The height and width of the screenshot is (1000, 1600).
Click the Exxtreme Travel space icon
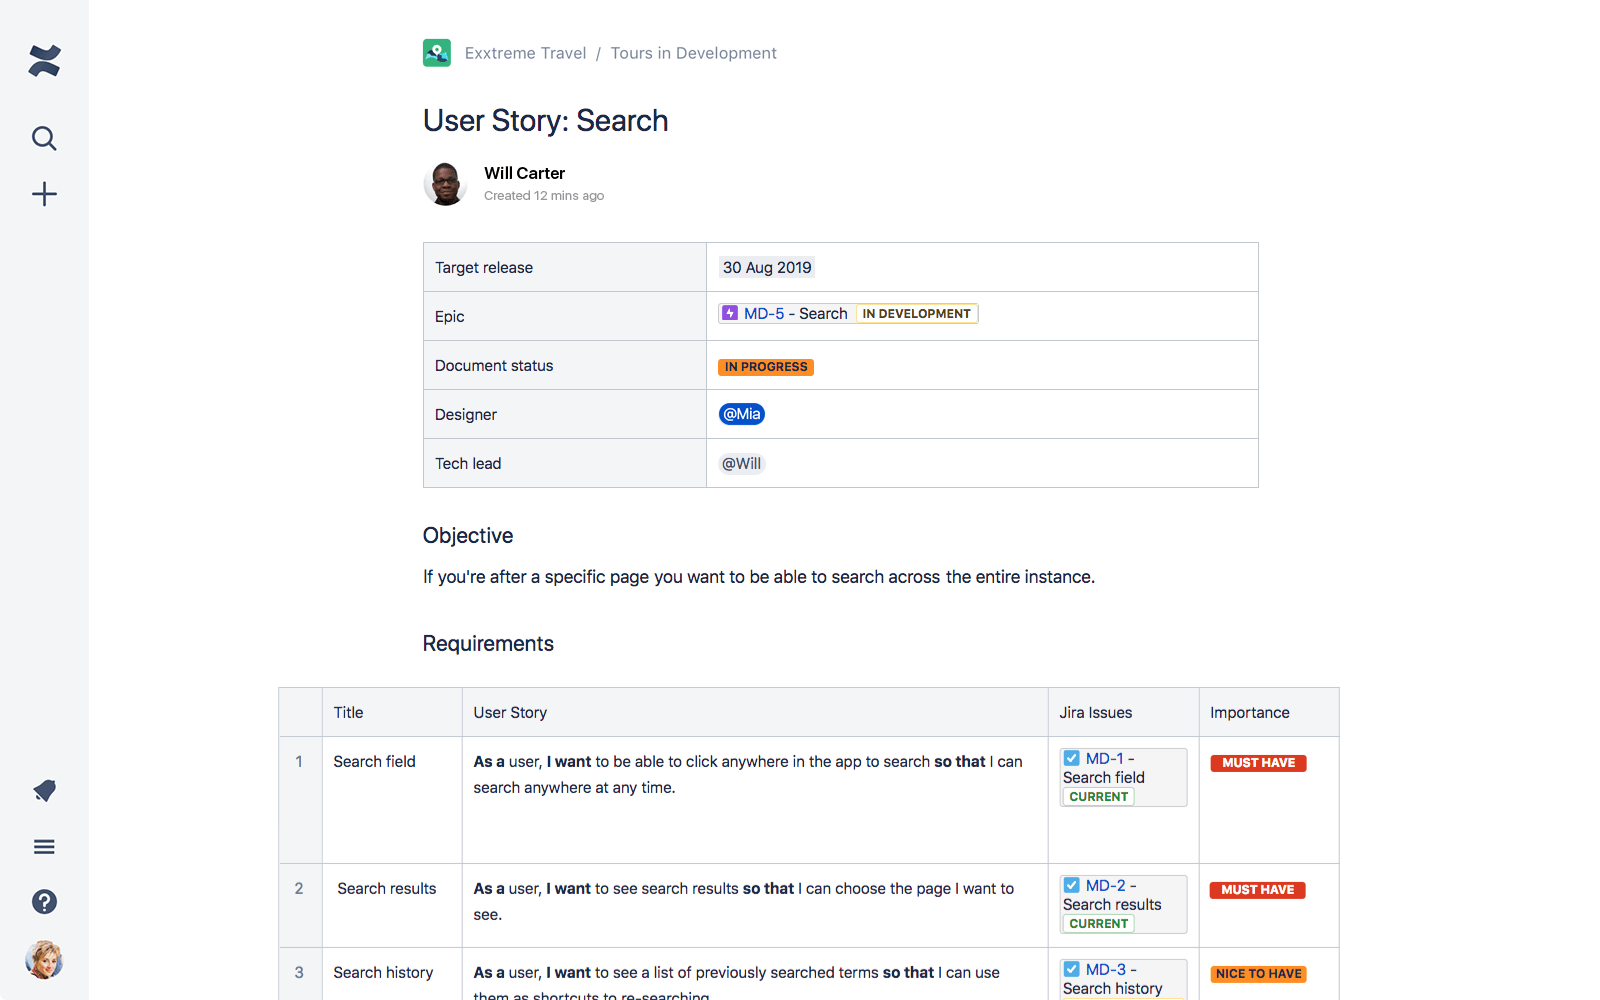pos(437,53)
